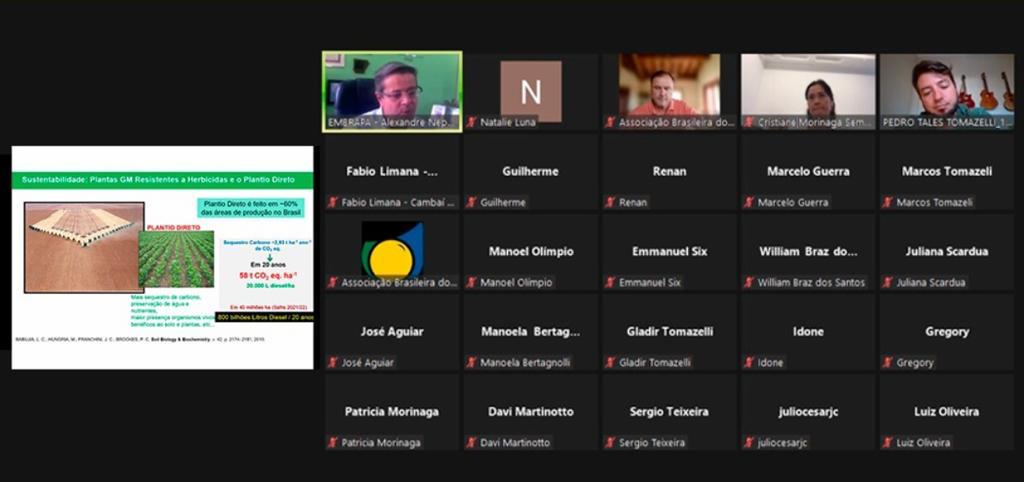Select the Juliana Scardua participant tile
Image resolution: width=1024 pixels, height=482 pixels.
(x=946, y=252)
